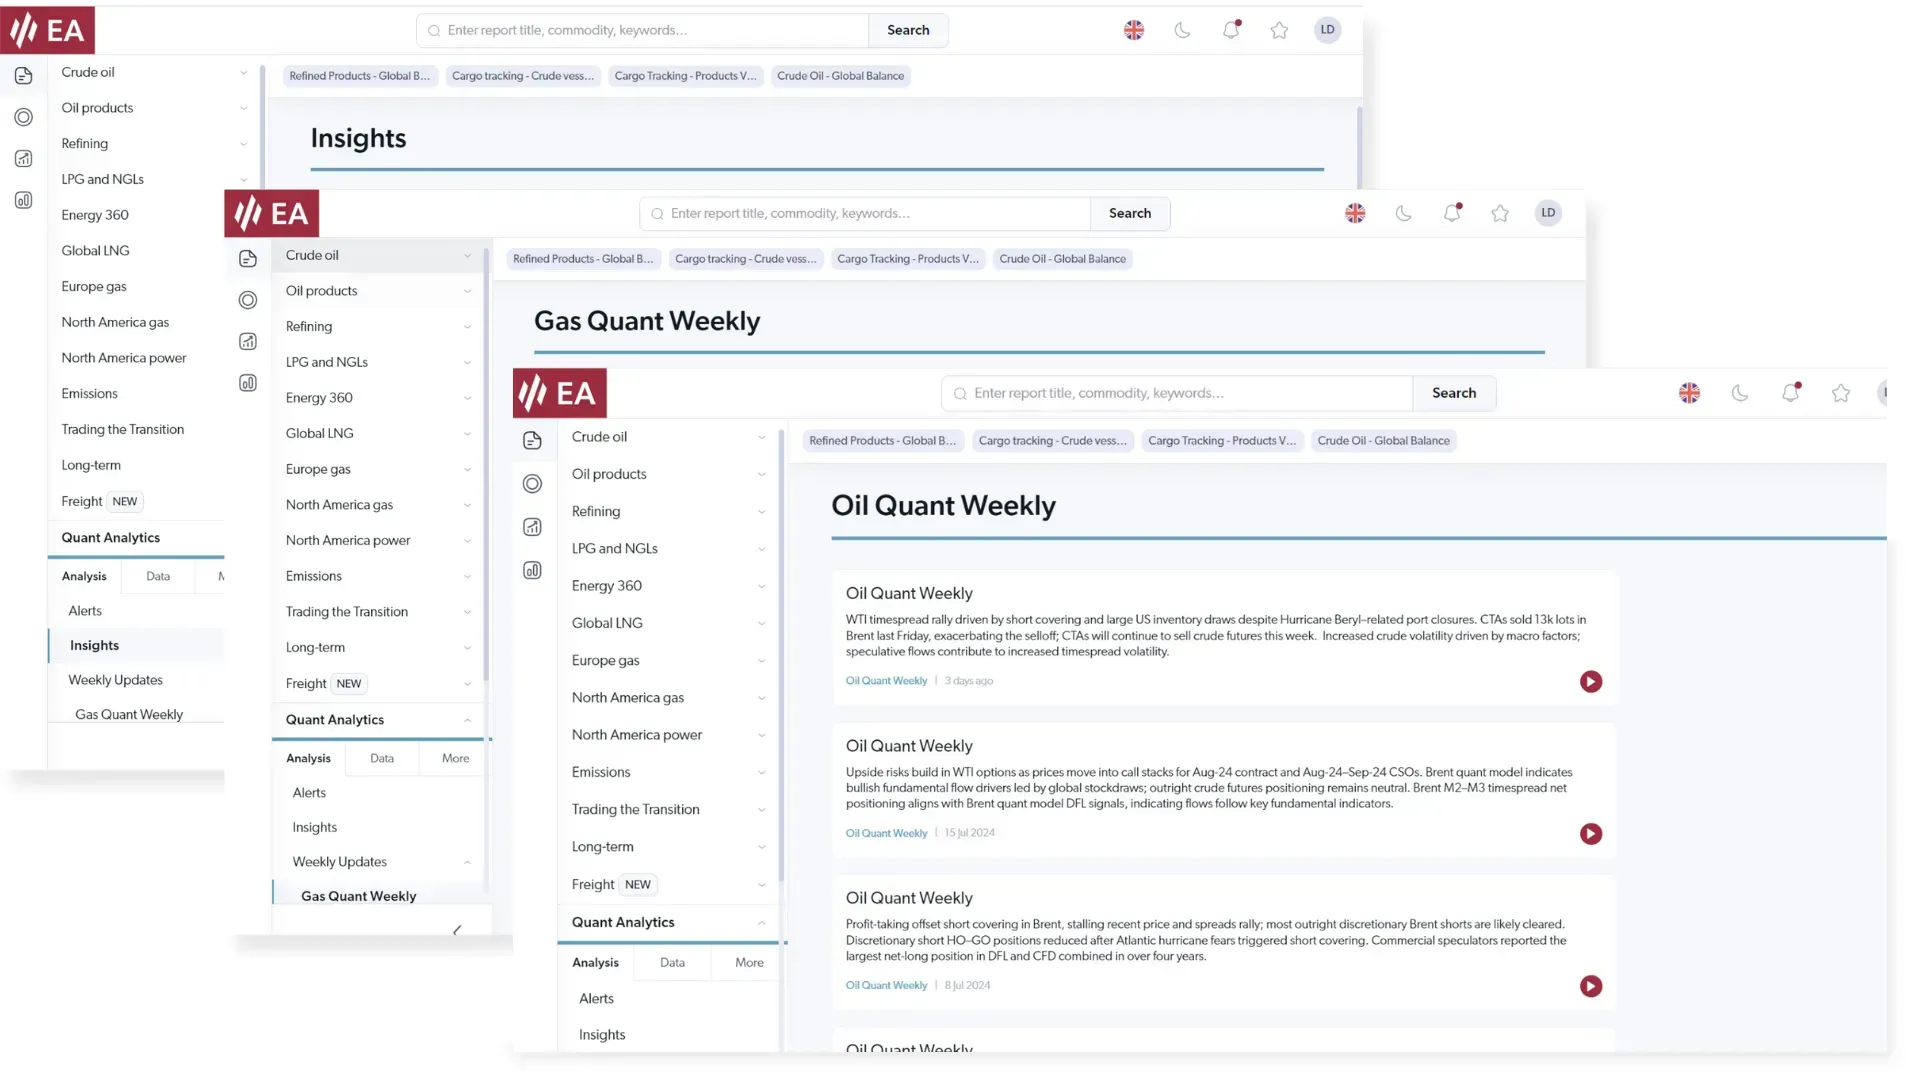Switch to Data tab in the Insights window
The height and width of the screenshot is (1080, 1920).
click(x=158, y=576)
